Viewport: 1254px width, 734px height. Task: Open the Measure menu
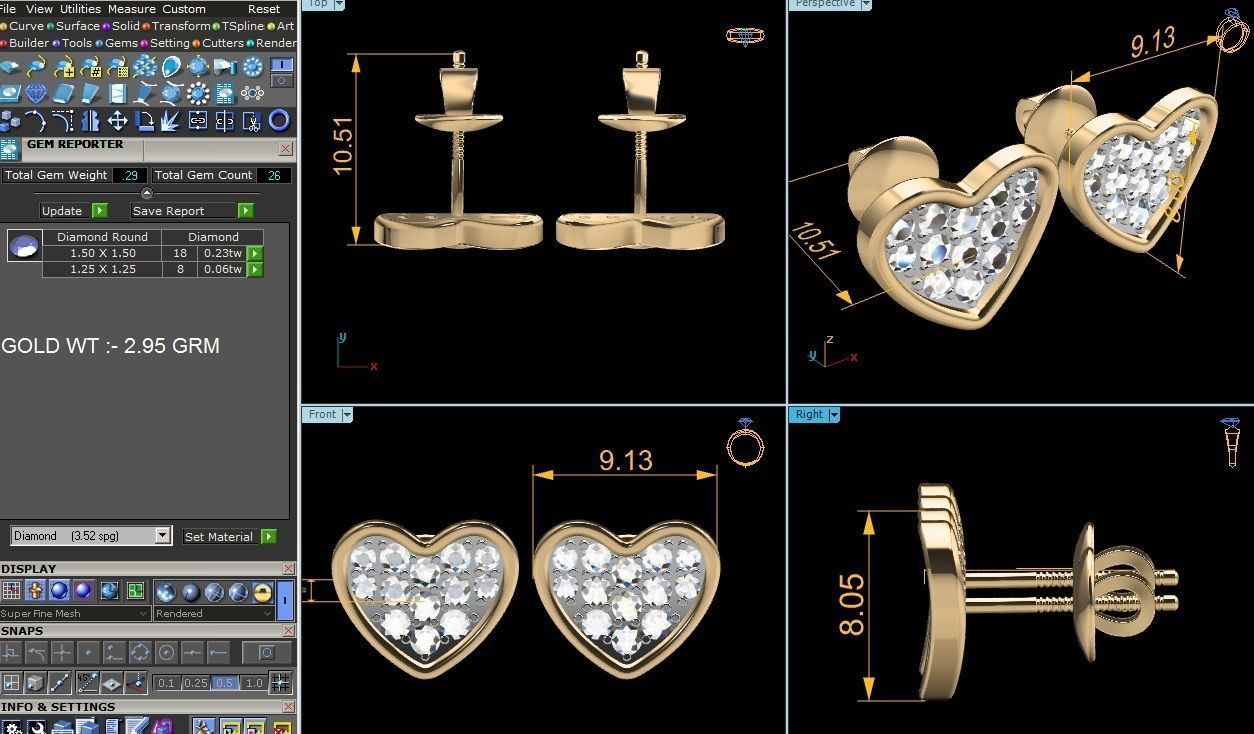[132, 9]
